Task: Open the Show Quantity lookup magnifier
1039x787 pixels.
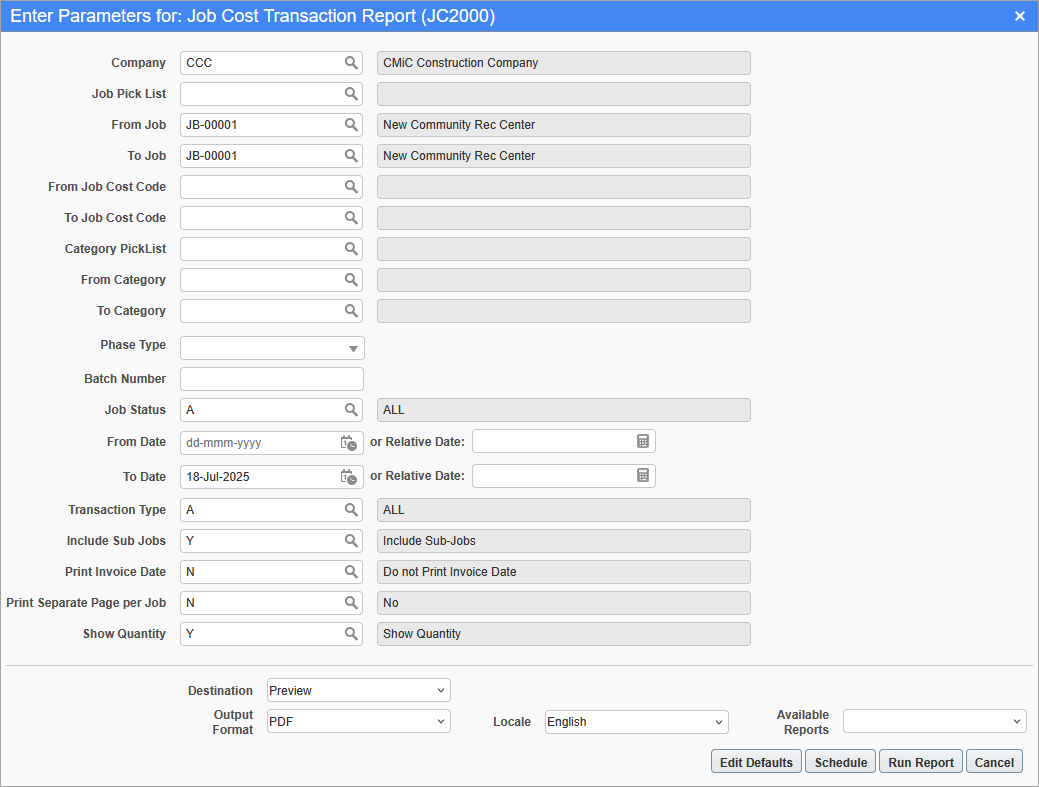Action: pyautogui.click(x=351, y=634)
